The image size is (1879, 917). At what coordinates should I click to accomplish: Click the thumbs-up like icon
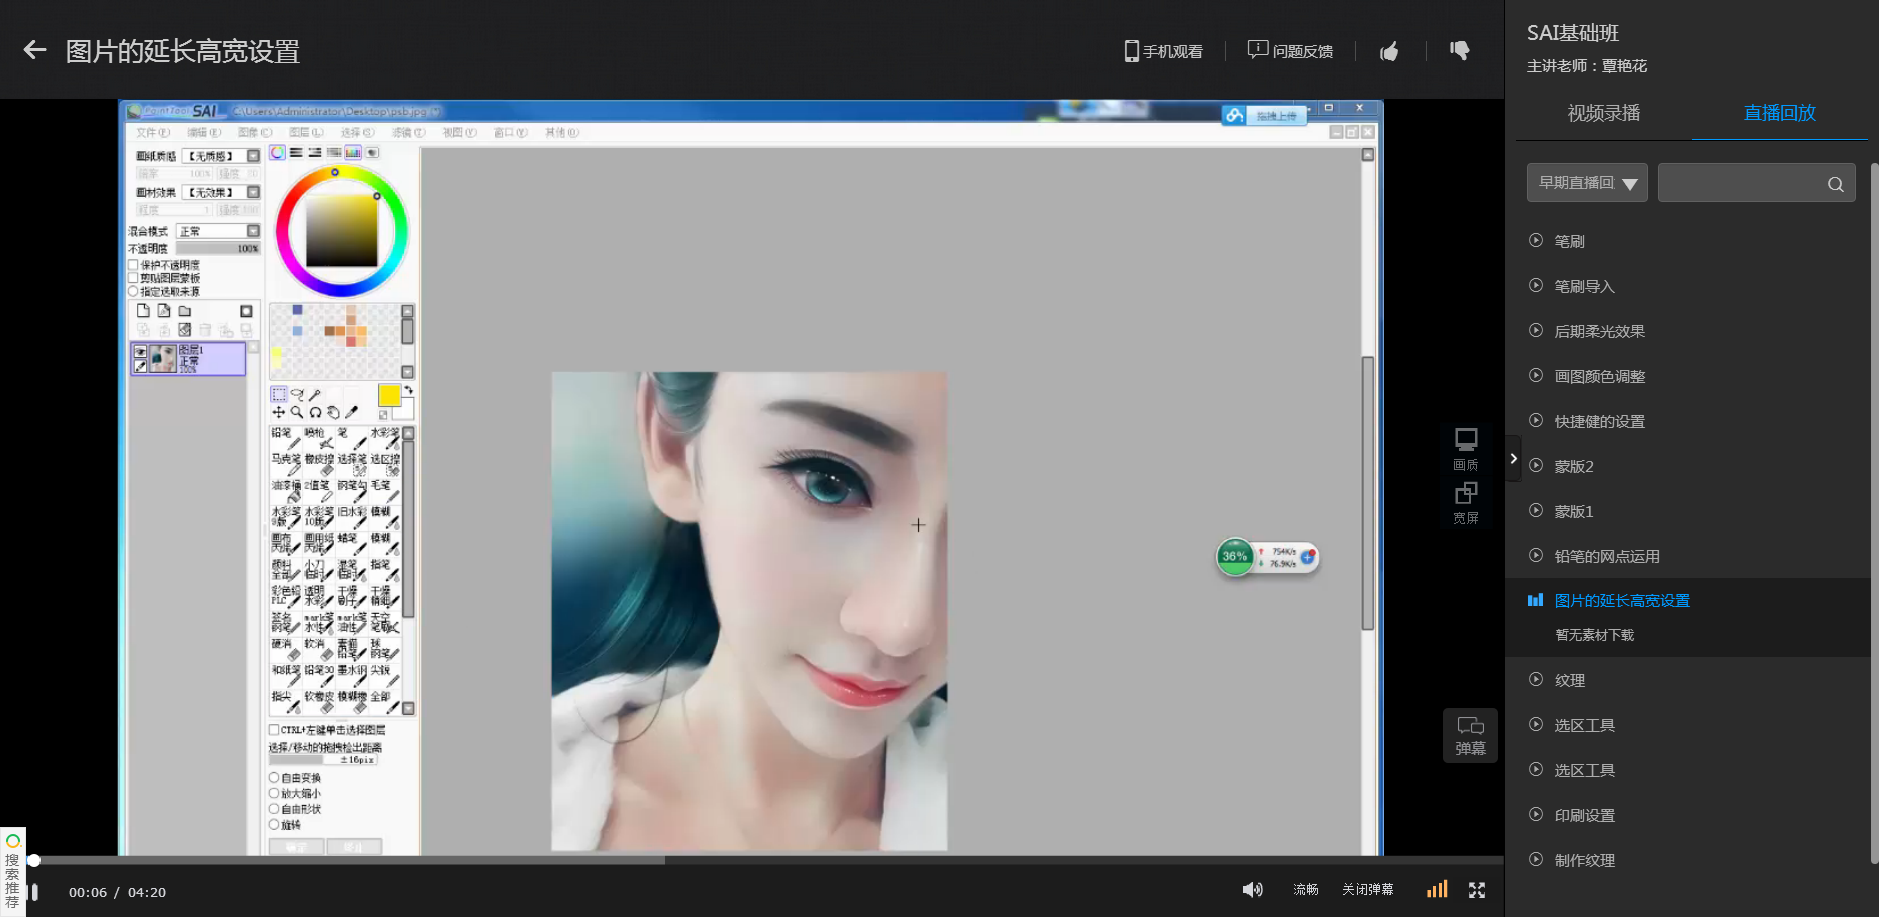[1389, 51]
